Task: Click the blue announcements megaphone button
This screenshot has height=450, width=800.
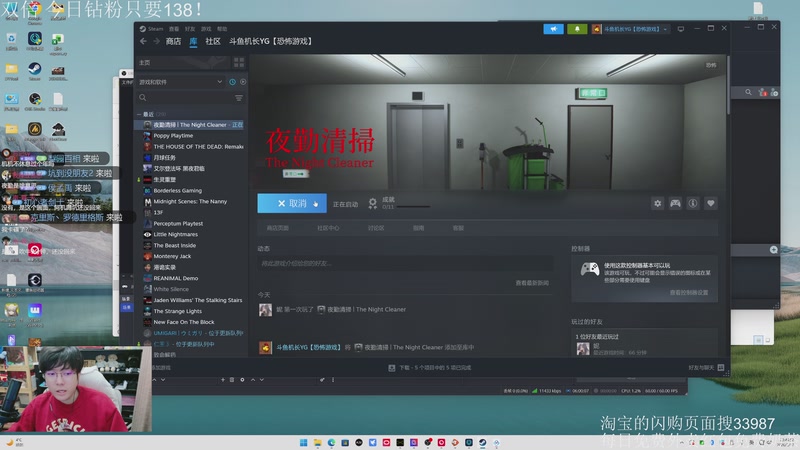Action: pyautogui.click(x=554, y=29)
